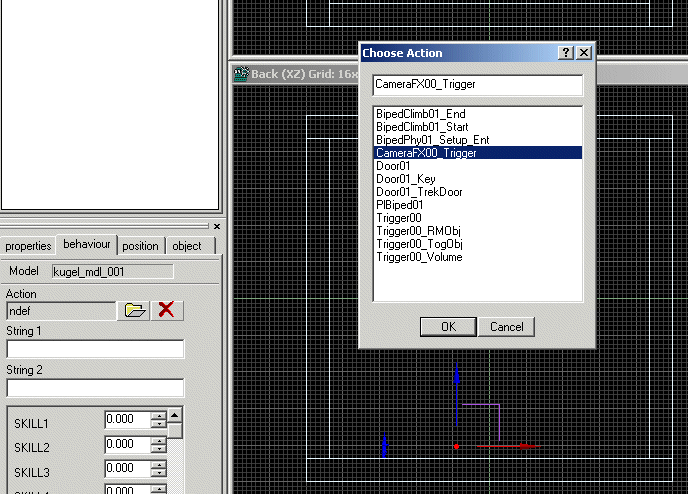
Task: Click the Back (XZ) viewport title icon
Action: (x=240, y=74)
